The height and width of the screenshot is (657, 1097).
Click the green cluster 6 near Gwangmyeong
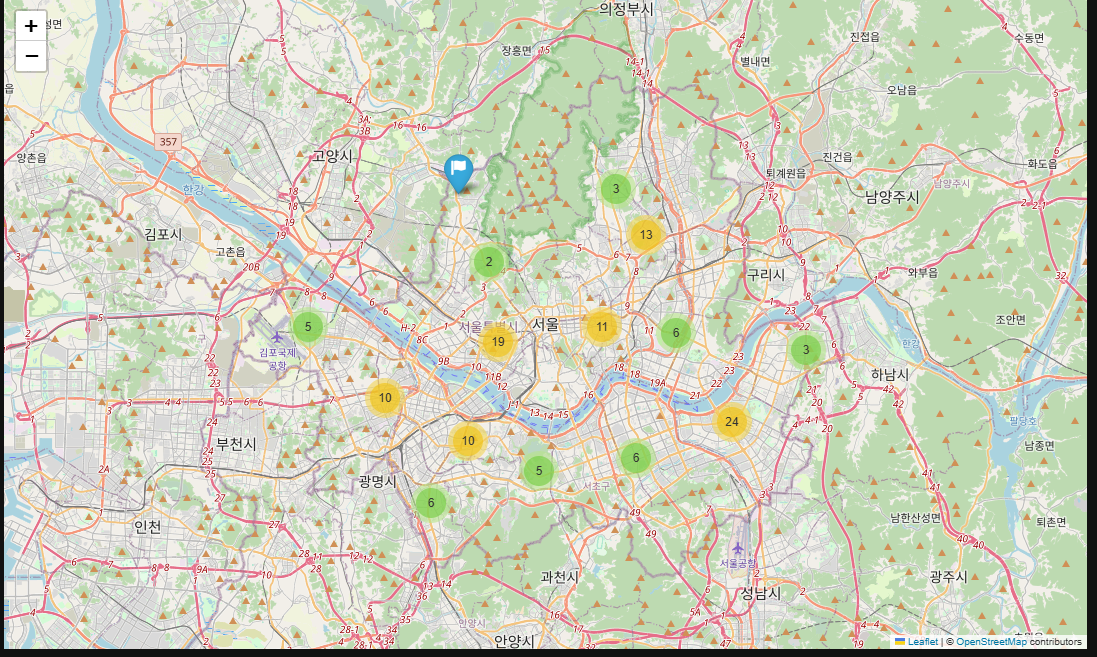431,502
